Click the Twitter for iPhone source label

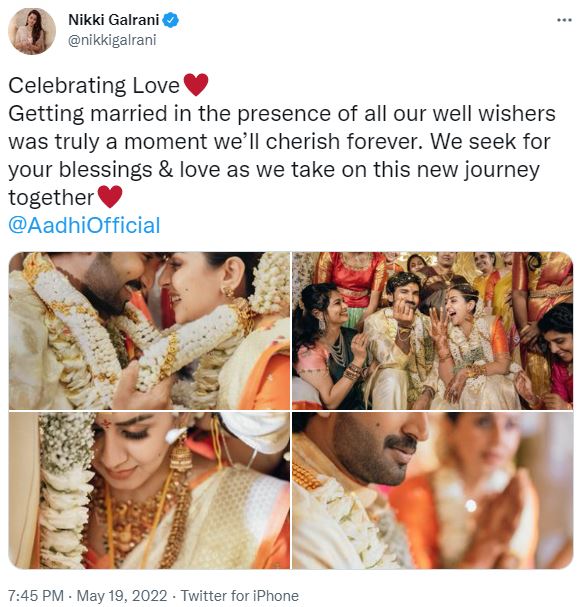(x=240, y=596)
